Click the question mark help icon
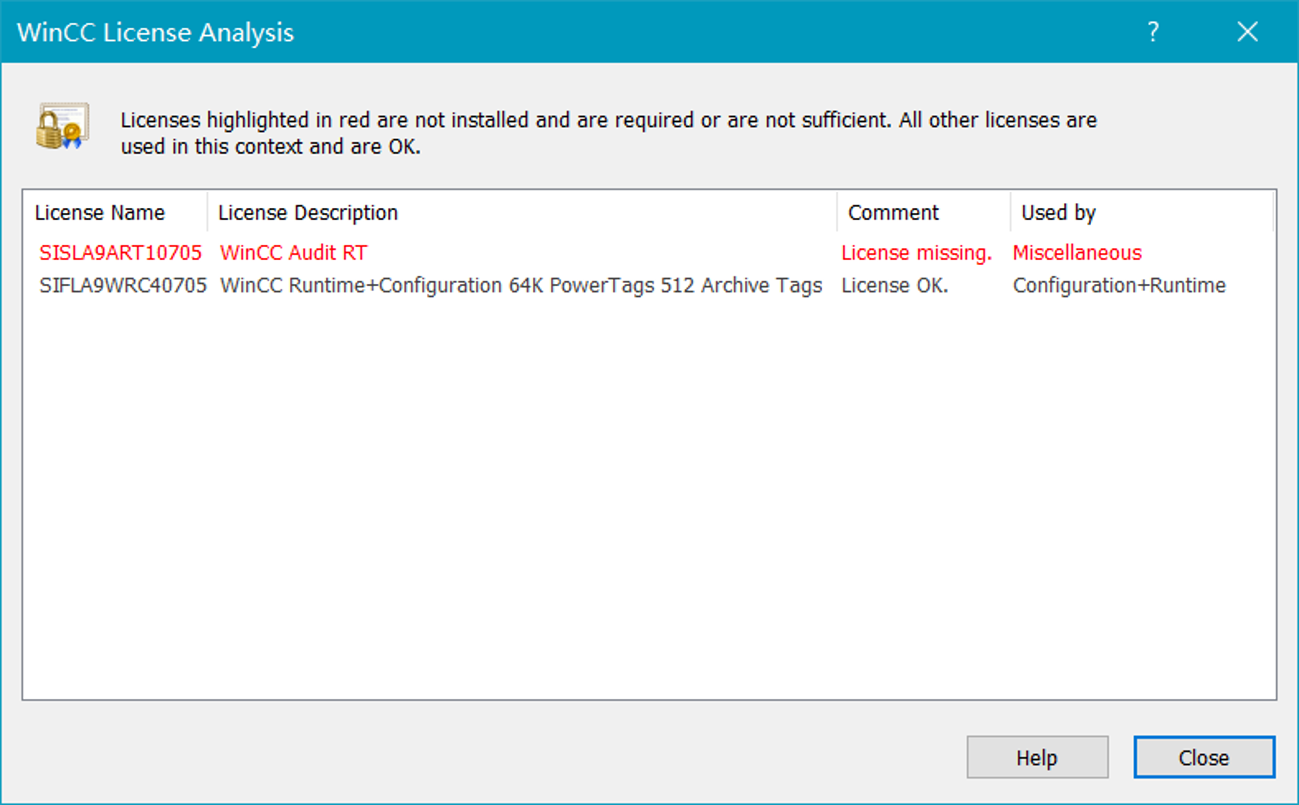This screenshot has height=805, width=1299. 1153,32
